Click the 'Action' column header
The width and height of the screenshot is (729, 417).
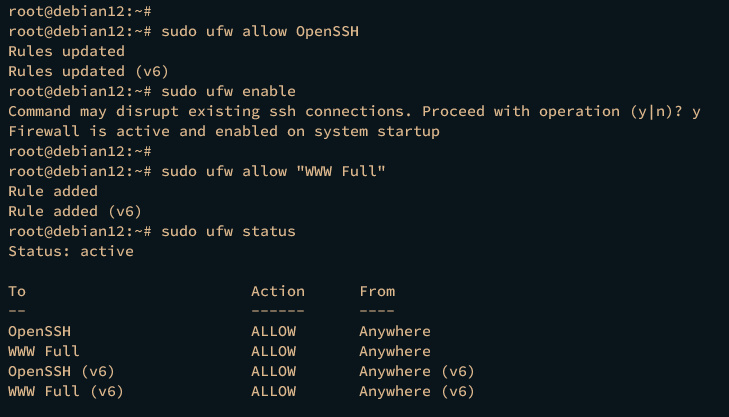click(x=278, y=291)
